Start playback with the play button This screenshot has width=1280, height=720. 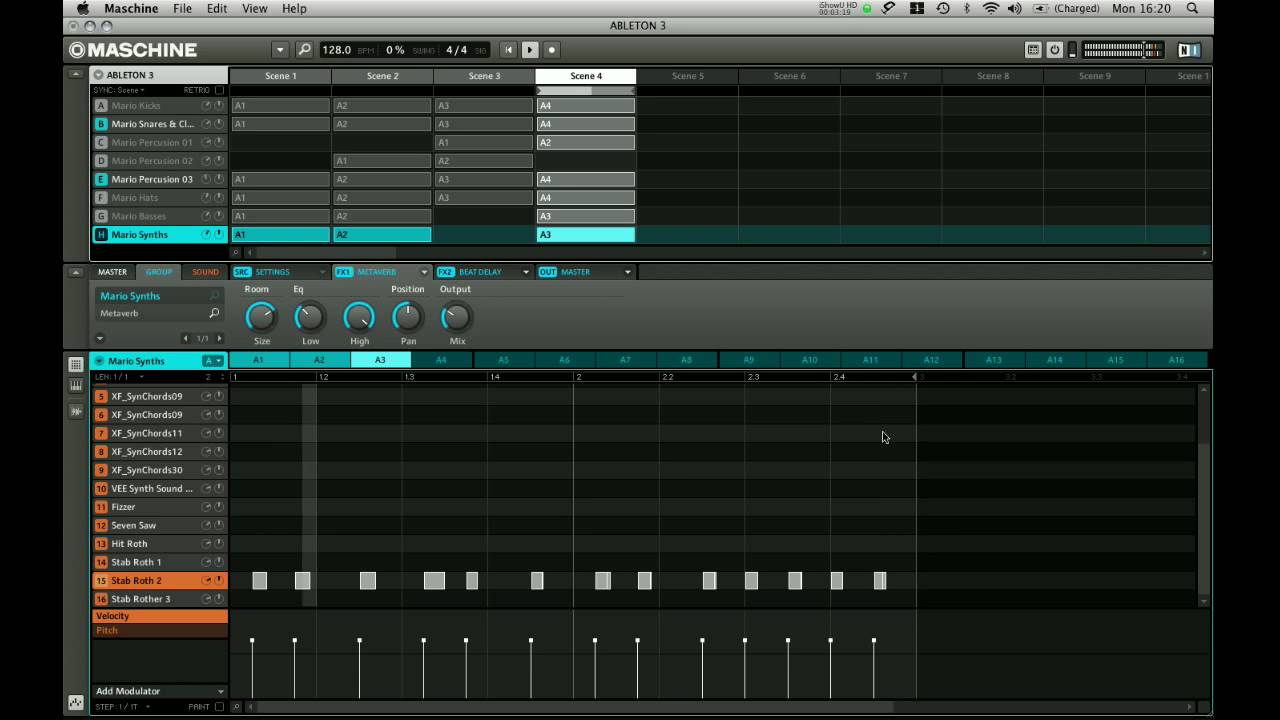point(530,50)
